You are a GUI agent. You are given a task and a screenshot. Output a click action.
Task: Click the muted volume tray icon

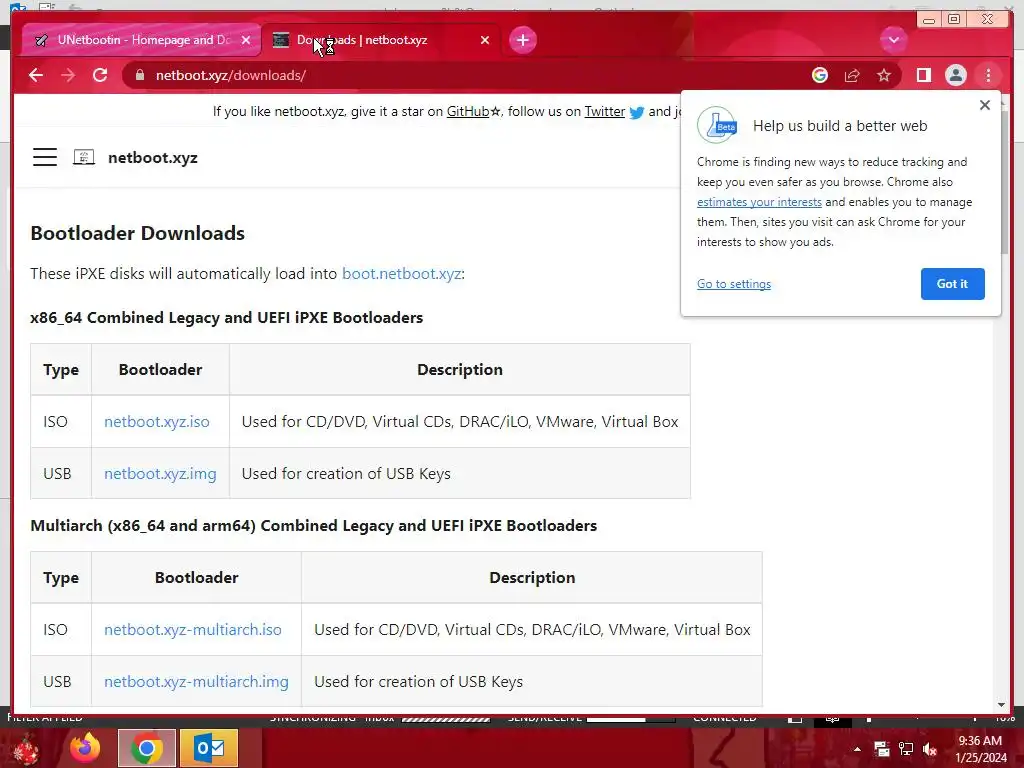[930, 749]
